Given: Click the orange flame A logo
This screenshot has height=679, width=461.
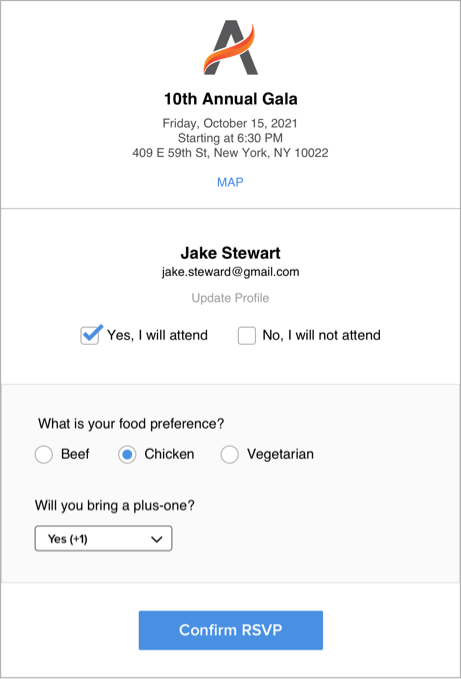Looking at the screenshot, I should (231, 47).
